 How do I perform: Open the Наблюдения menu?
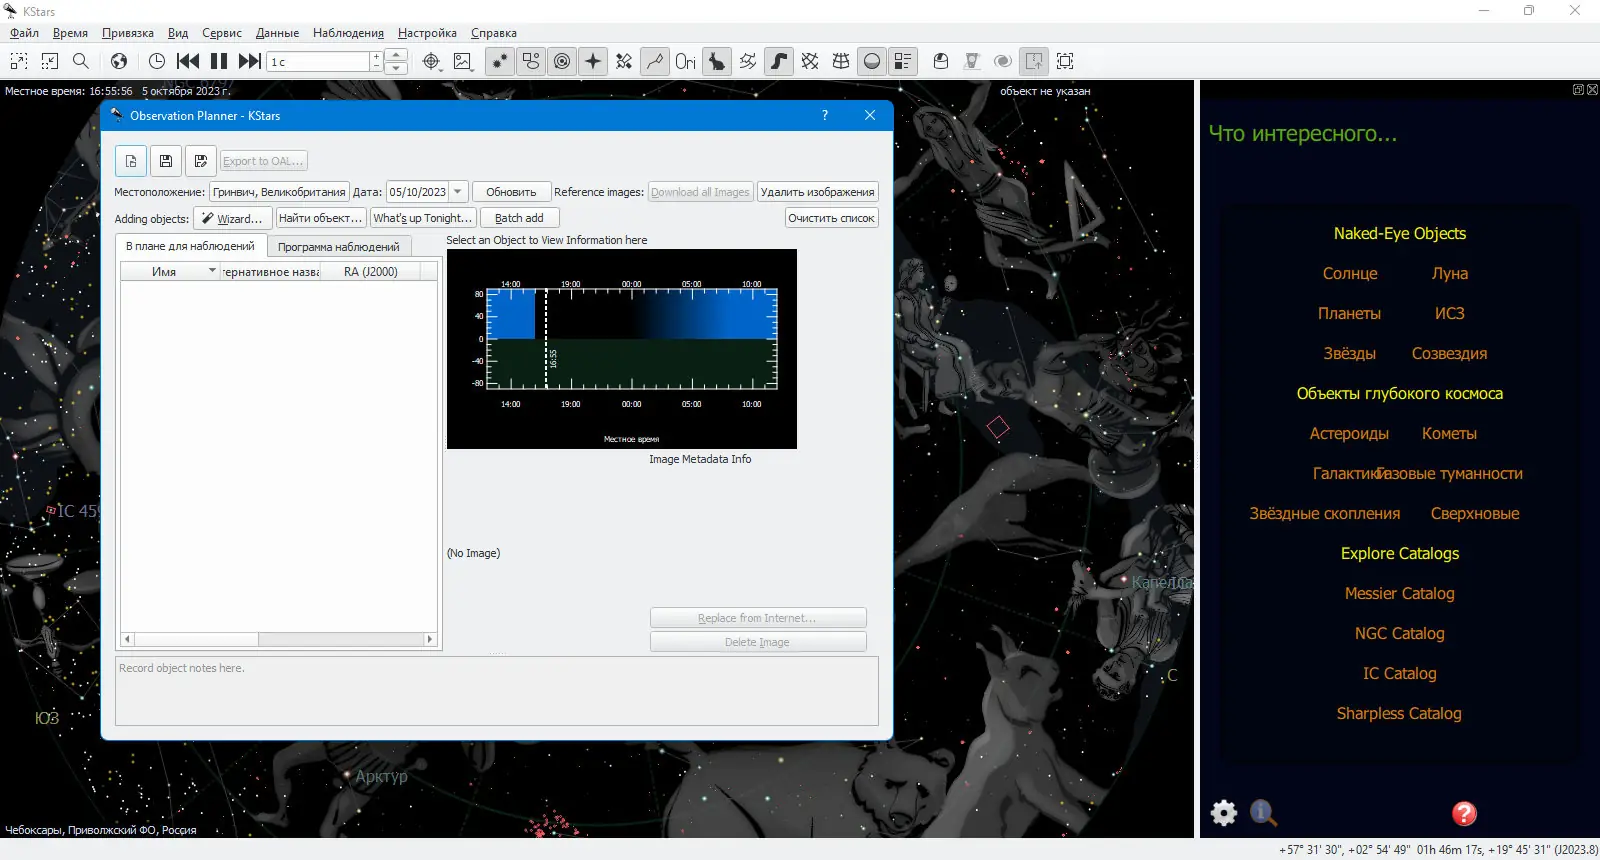pyautogui.click(x=348, y=33)
